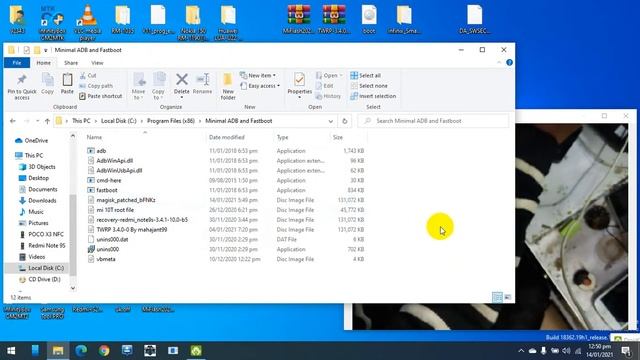The image size is (640, 360).
Task: Click the address bar refresh icon
Action: click(344, 121)
